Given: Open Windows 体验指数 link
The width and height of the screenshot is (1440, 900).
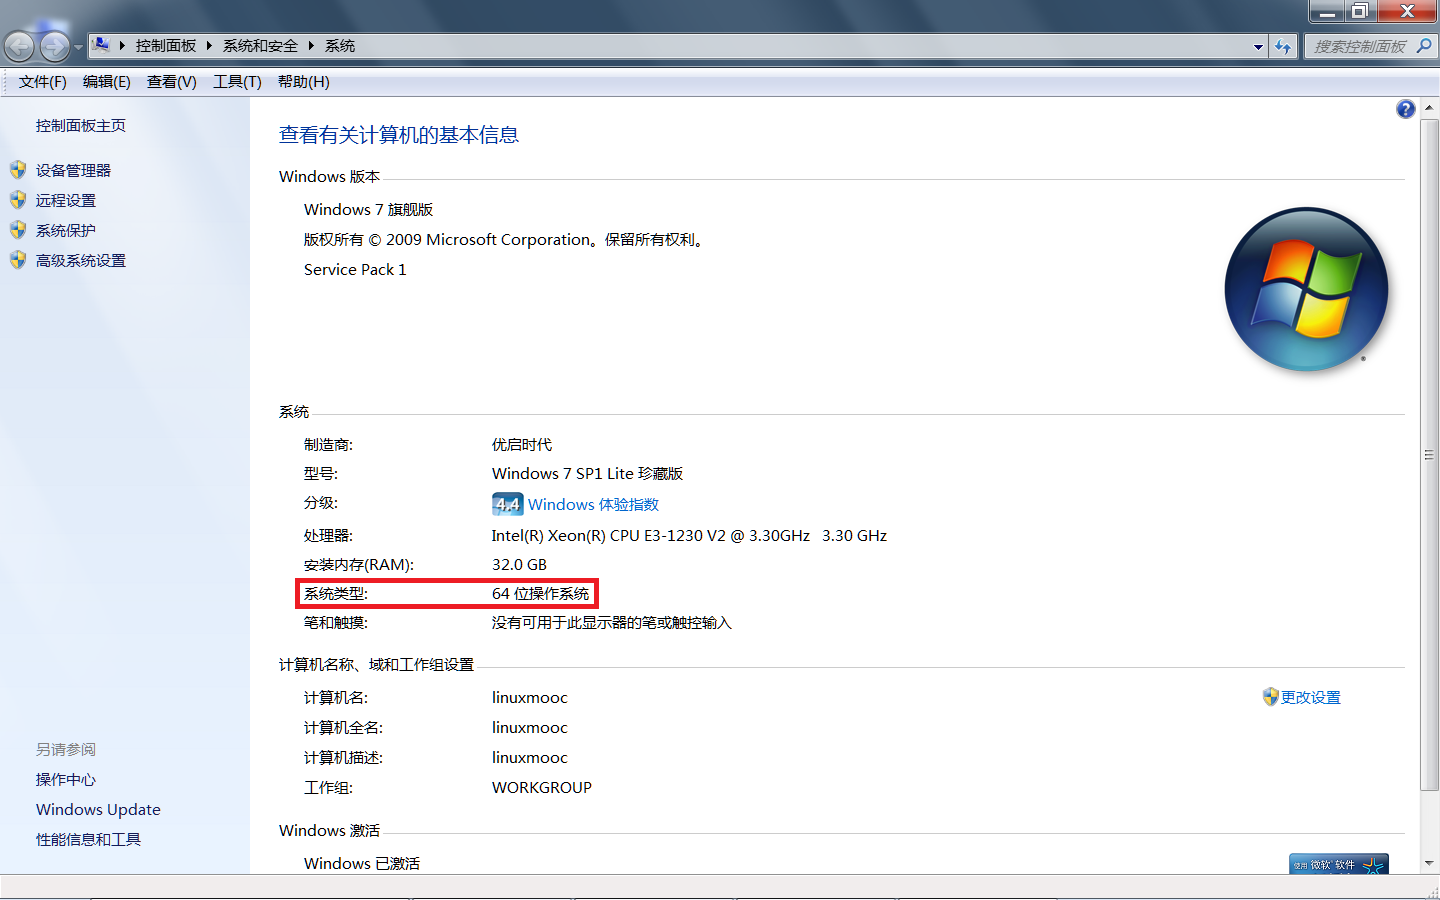Looking at the screenshot, I should click(593, 505).
